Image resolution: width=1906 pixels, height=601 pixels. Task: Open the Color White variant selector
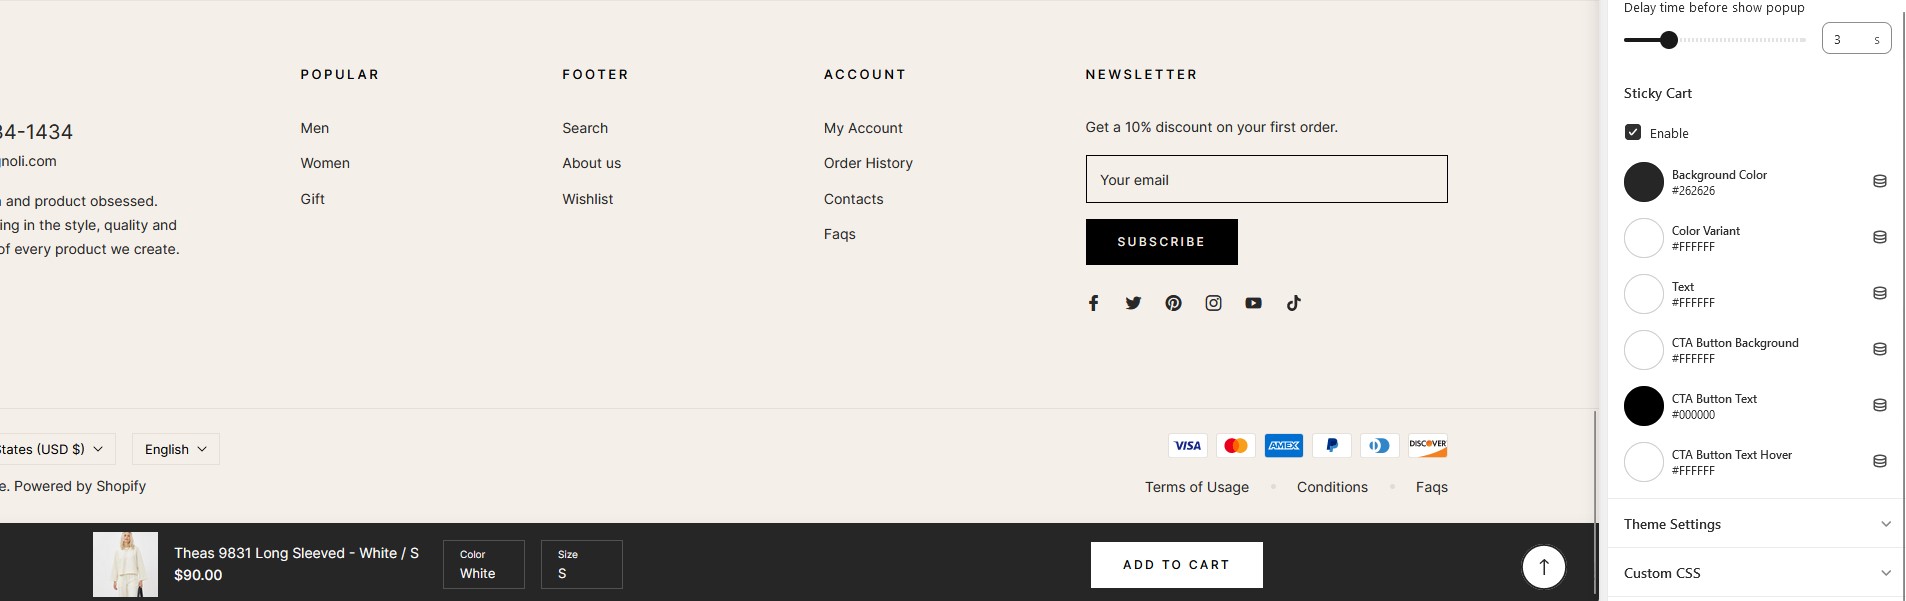484,565
